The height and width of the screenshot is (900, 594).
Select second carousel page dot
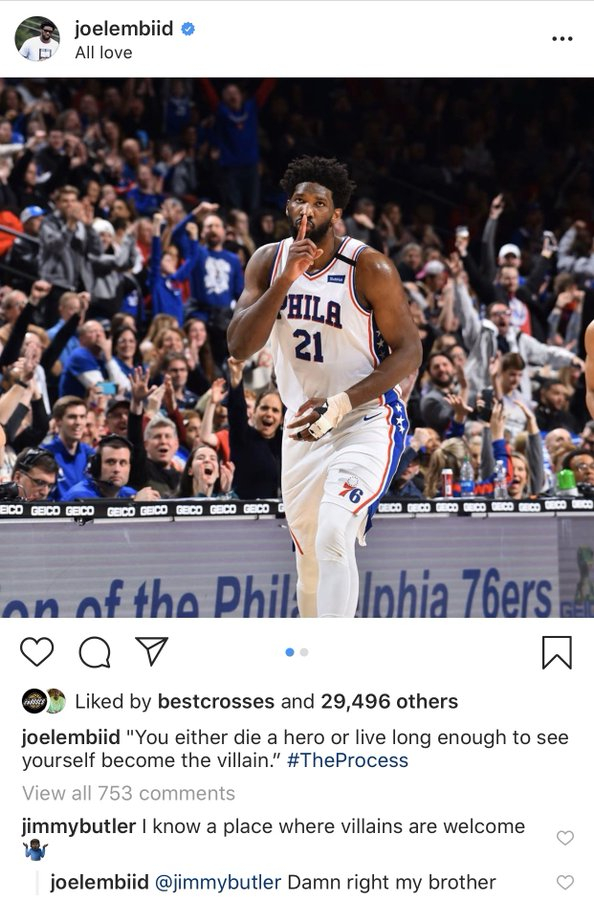[x=304, y=652]
